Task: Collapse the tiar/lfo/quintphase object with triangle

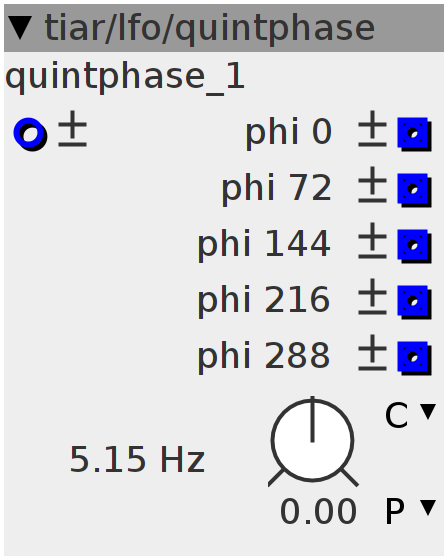Action: click(x=20, y=28)
